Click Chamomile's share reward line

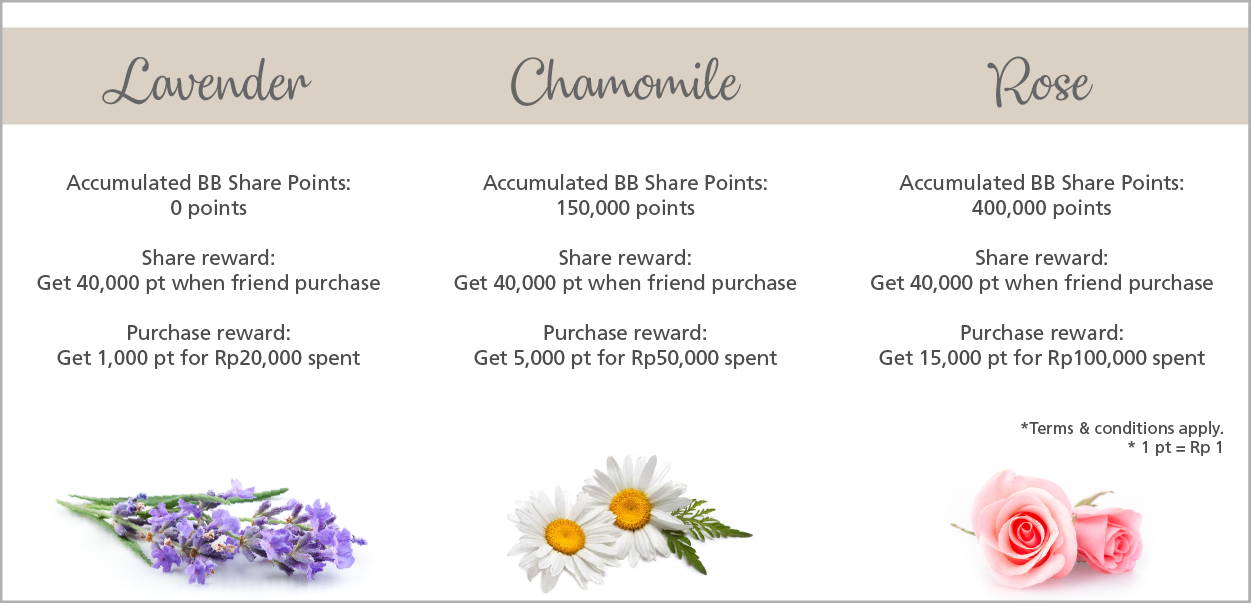click(625, 283)
